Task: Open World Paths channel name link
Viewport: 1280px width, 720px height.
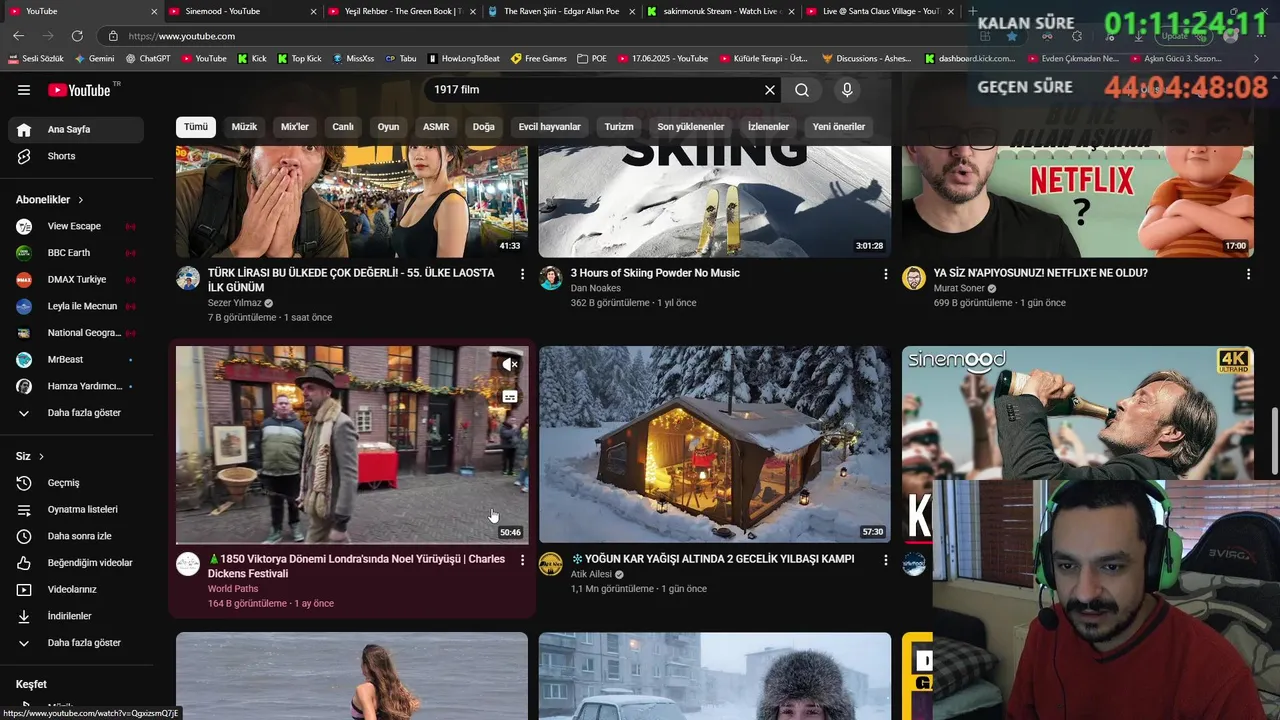Action: click(233, 589)
